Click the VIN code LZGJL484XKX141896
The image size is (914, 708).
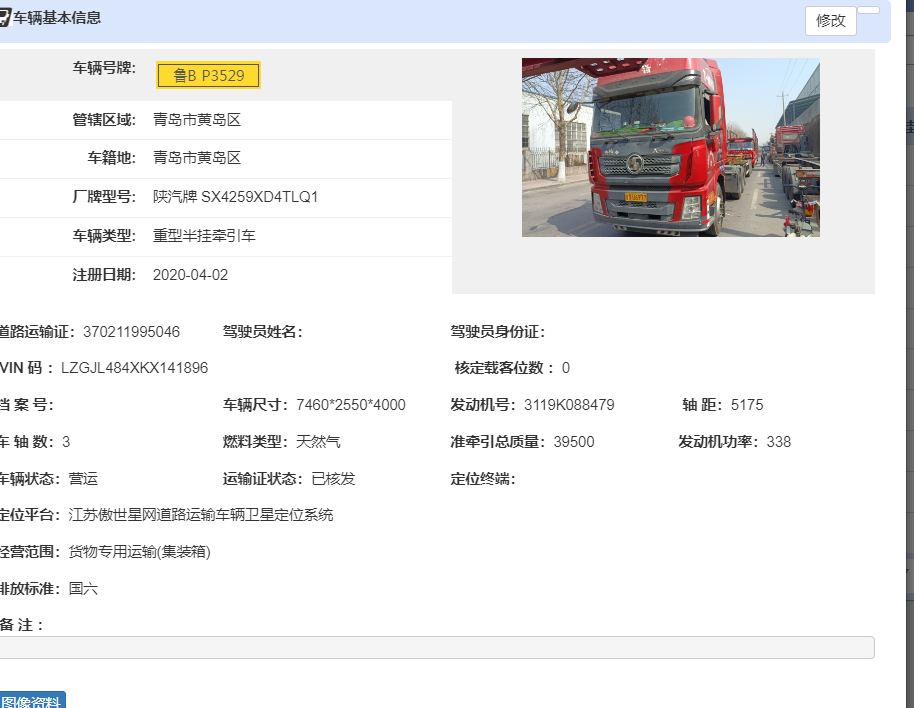point(134,368)
